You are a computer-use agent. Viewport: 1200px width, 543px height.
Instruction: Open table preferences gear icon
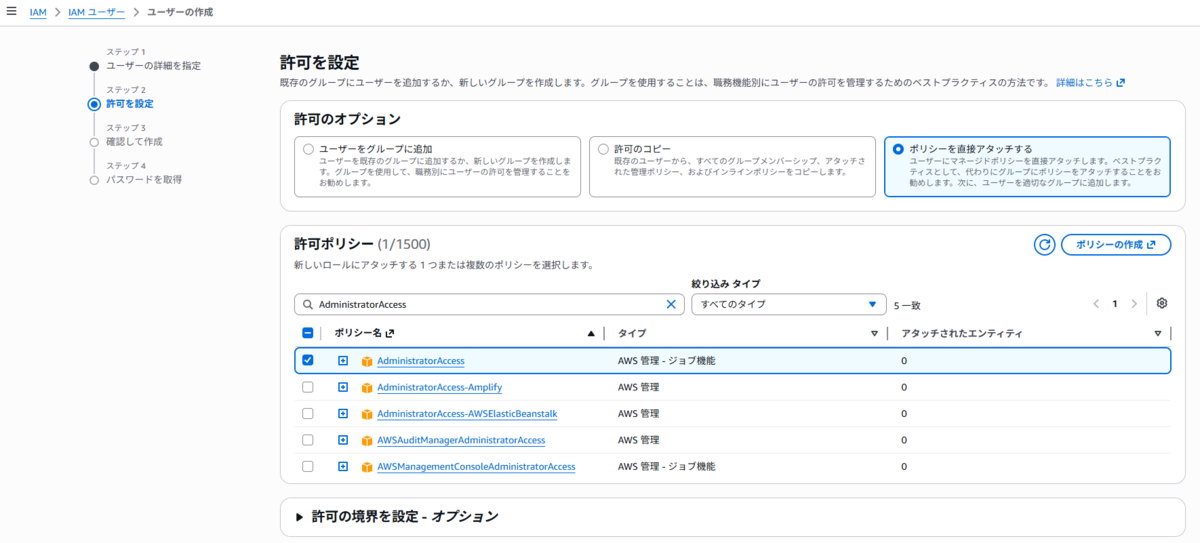click(x=1162, y=303)
